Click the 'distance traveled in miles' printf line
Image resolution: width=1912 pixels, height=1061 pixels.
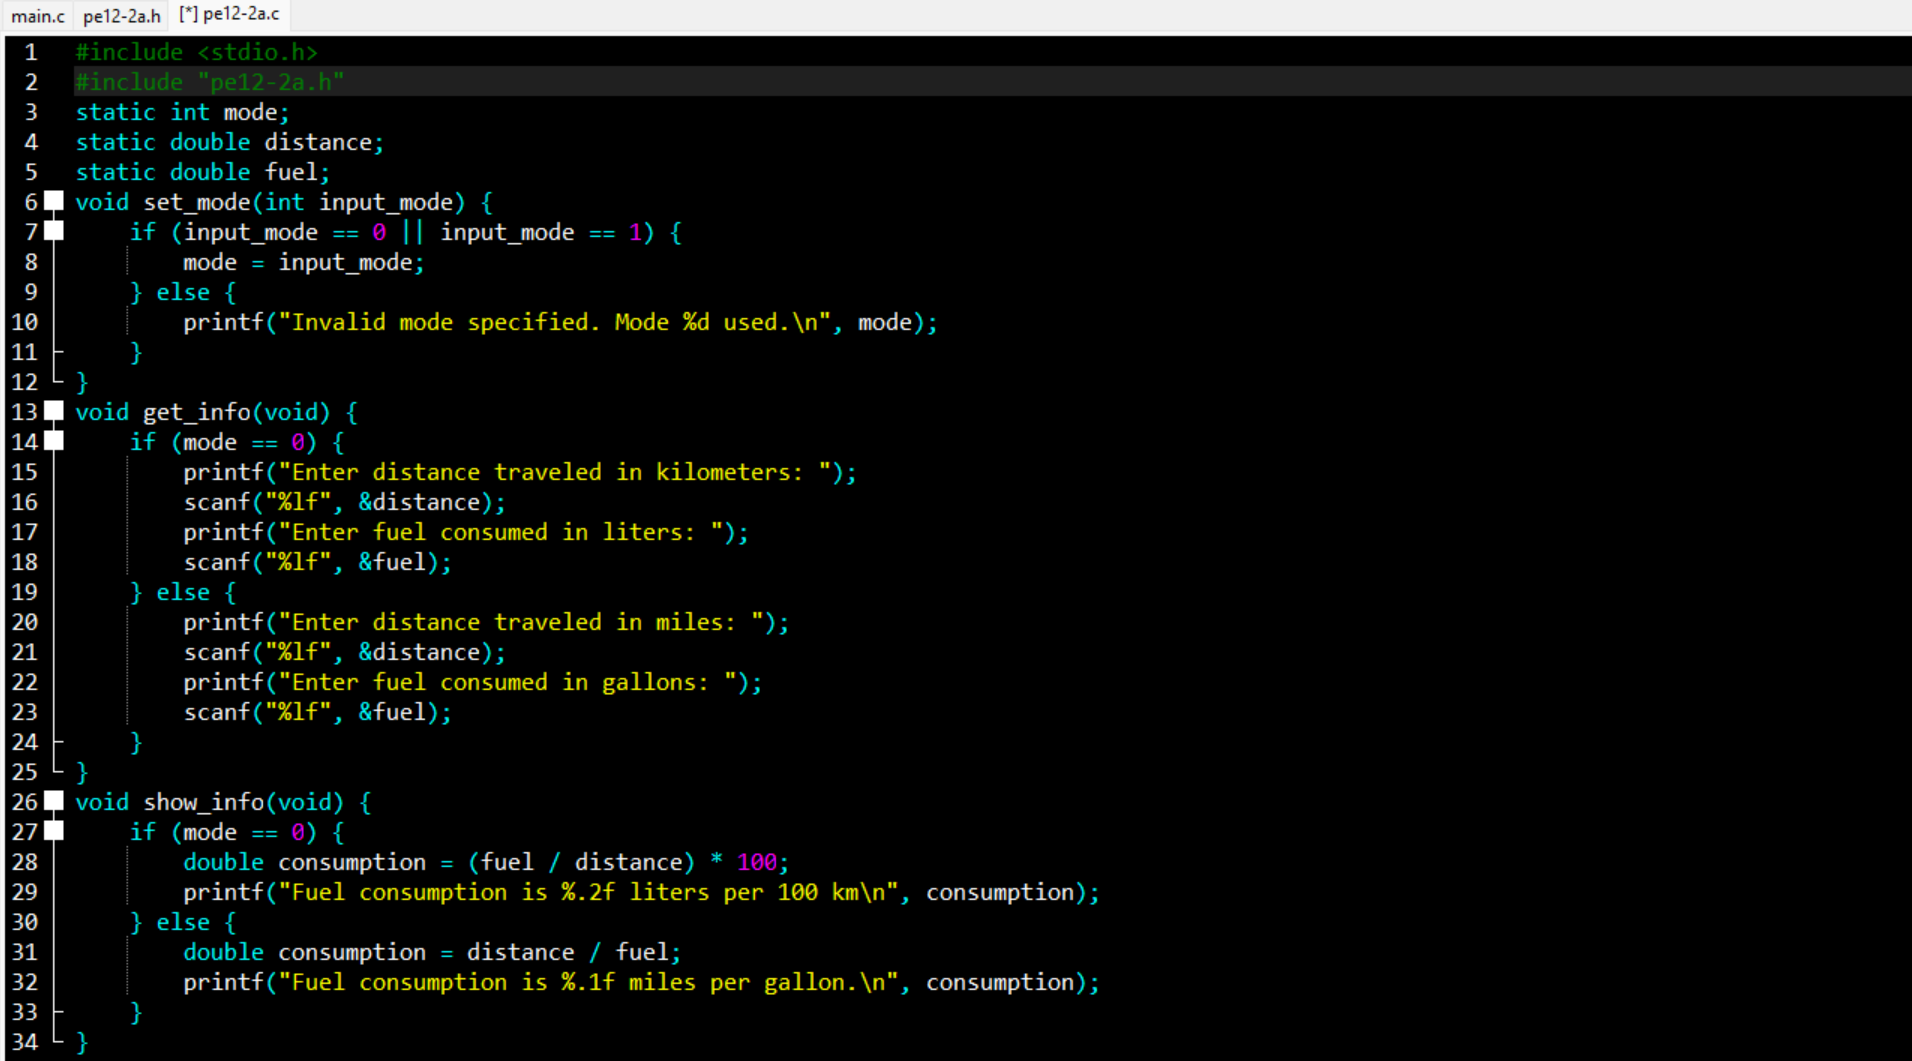click(x=486, y=622)
